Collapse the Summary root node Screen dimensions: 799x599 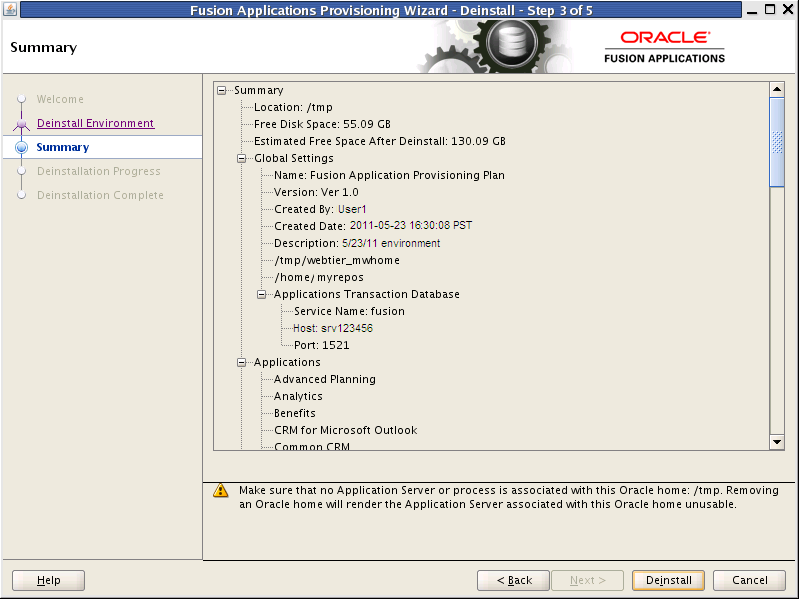222,90
